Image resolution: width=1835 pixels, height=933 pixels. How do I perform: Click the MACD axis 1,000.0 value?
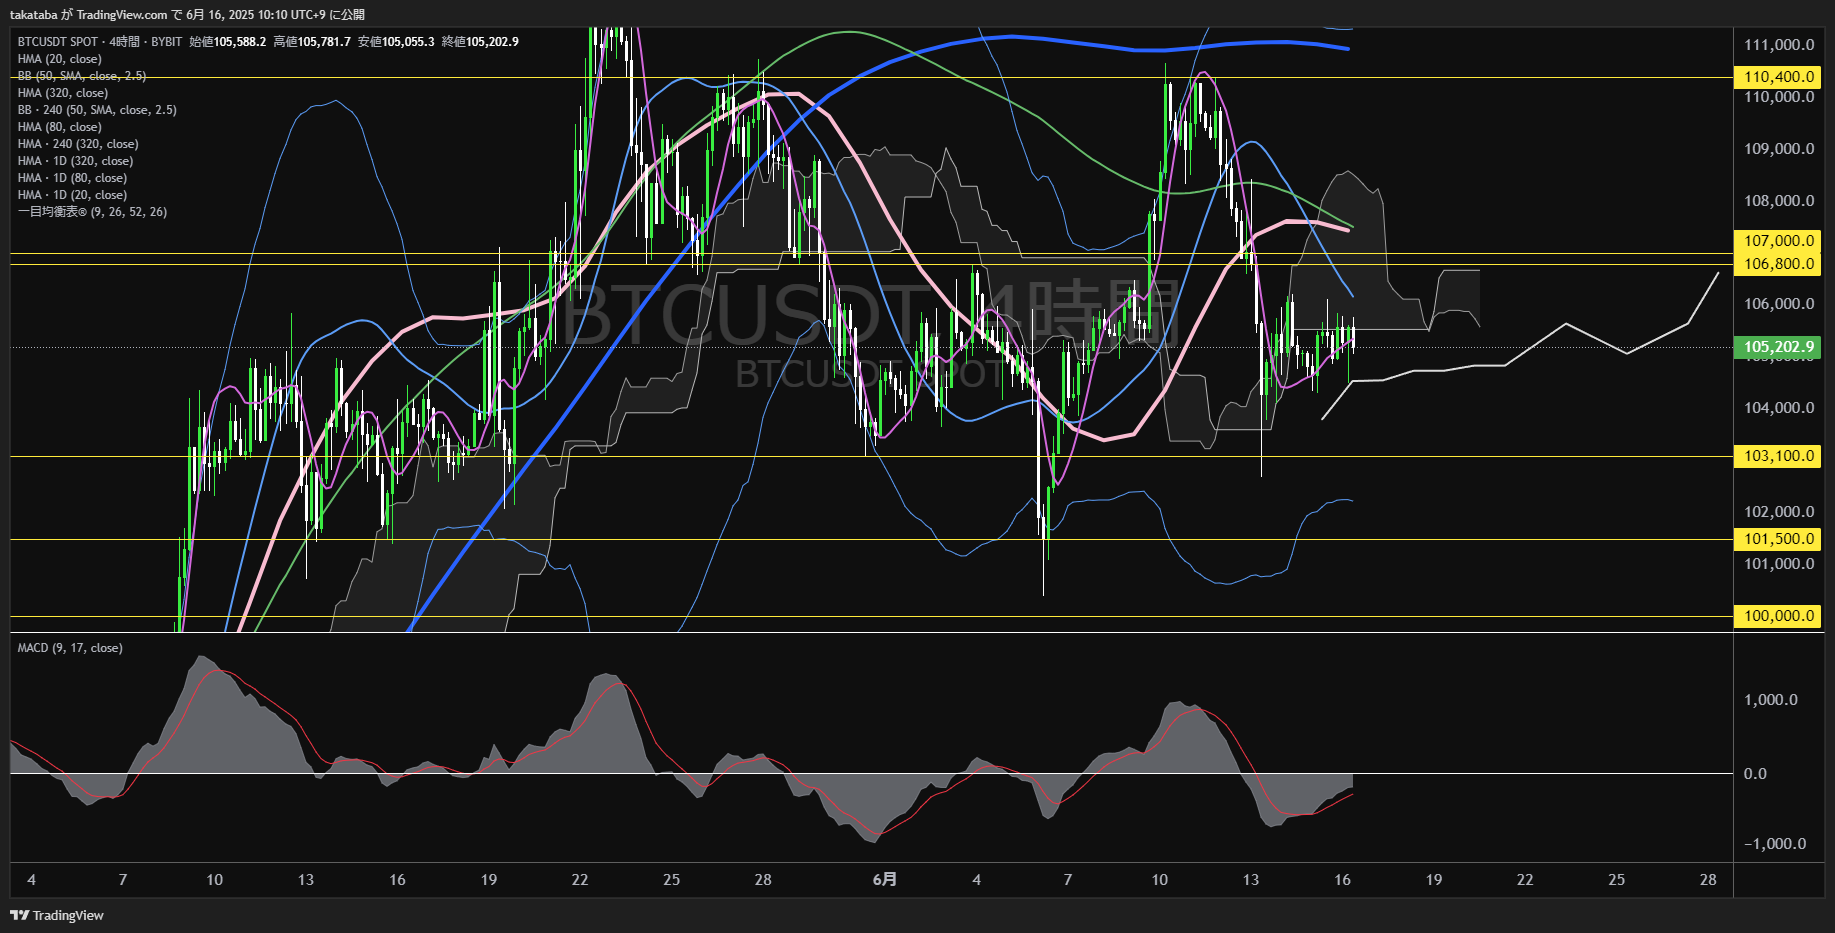click(x=1771, y=700)
